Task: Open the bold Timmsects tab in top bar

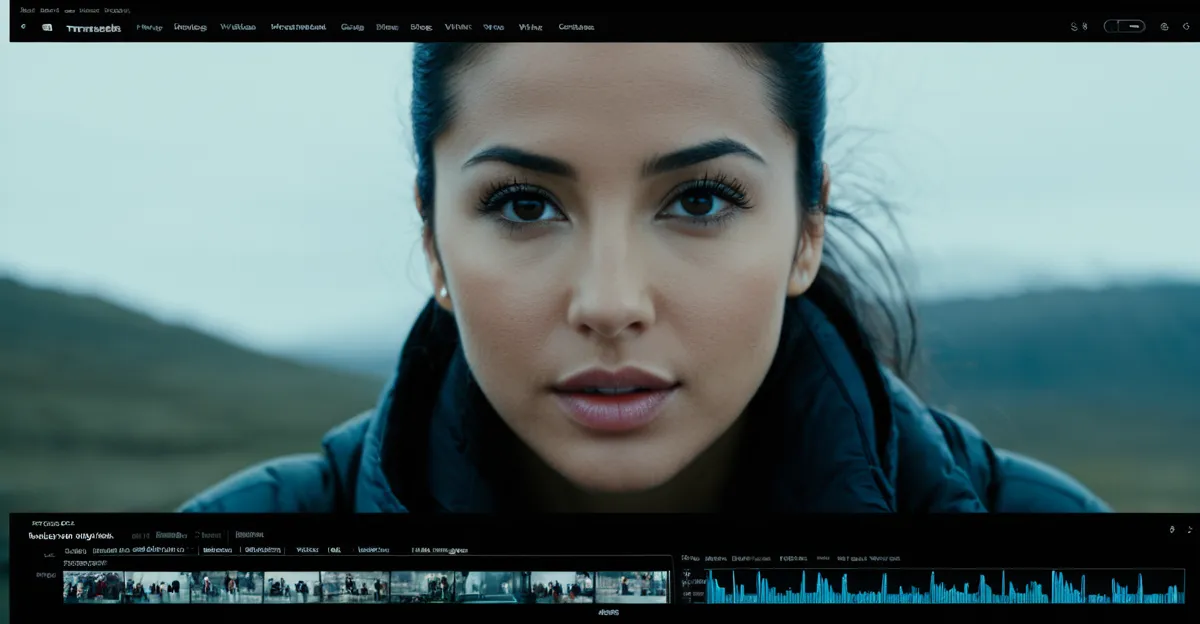Action: 93,28
